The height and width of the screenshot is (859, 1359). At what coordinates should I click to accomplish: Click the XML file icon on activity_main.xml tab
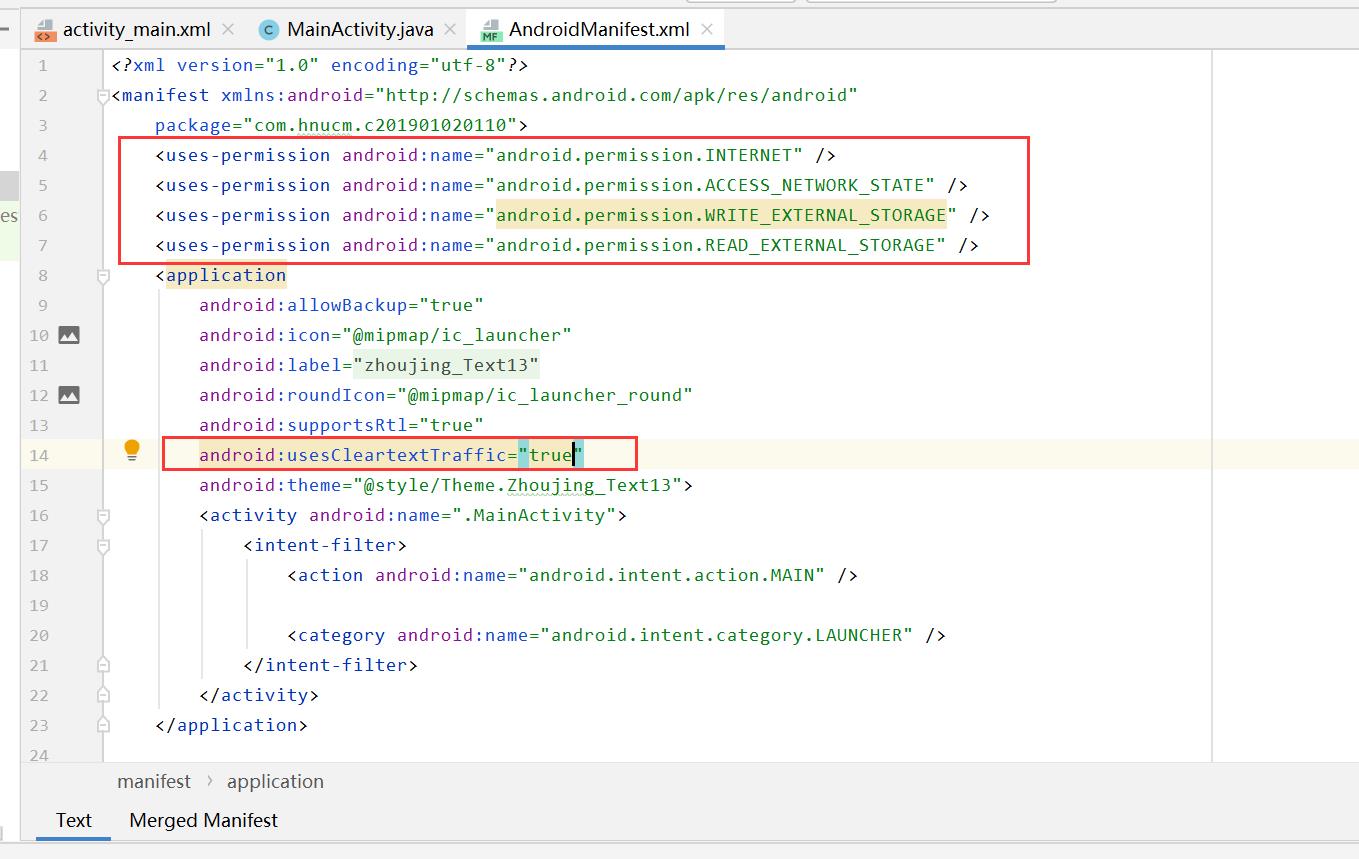coord(45,30)
